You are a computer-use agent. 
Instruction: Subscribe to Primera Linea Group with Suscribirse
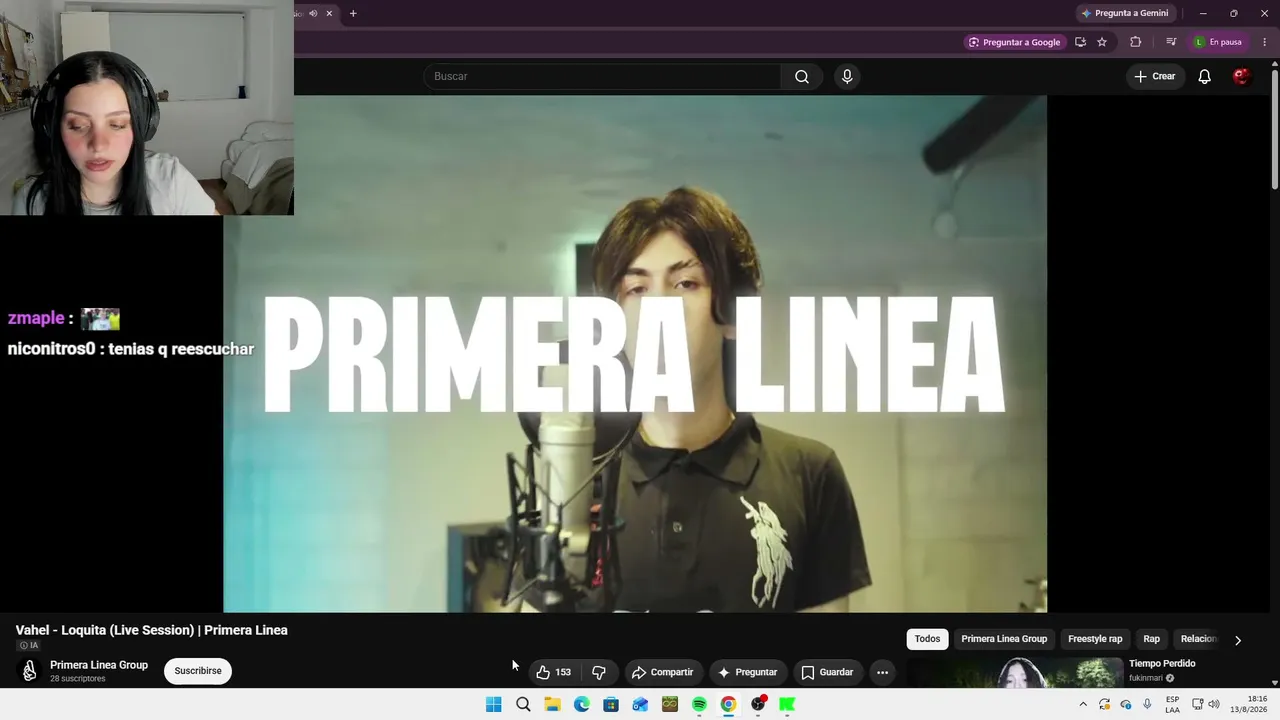[x=198, y=671]
